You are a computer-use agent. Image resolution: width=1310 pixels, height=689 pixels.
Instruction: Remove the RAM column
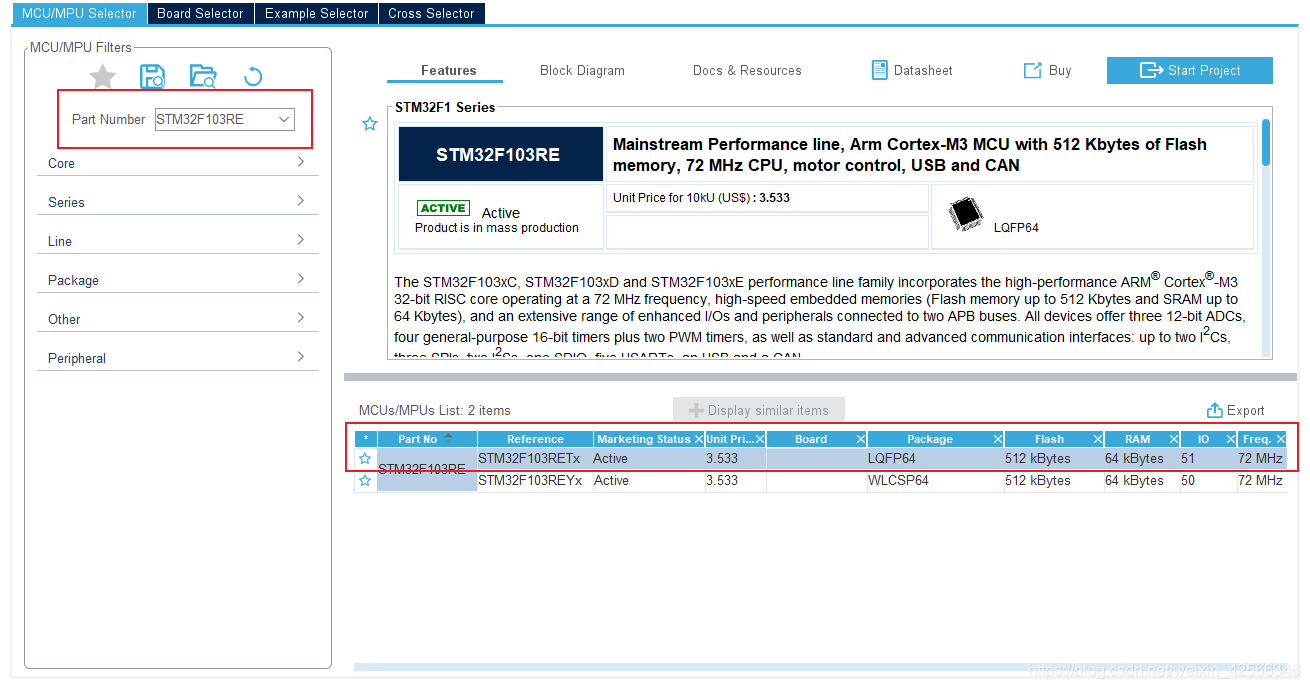click(1174, 439)
